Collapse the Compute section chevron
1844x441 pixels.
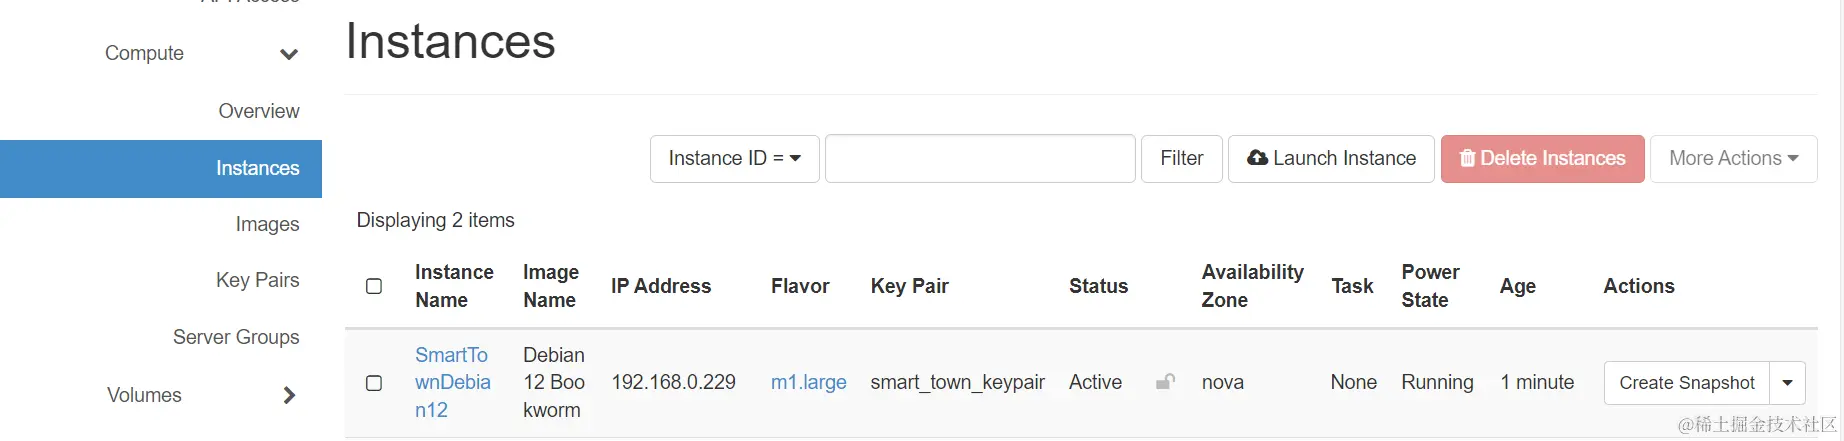tap(289, 54)
